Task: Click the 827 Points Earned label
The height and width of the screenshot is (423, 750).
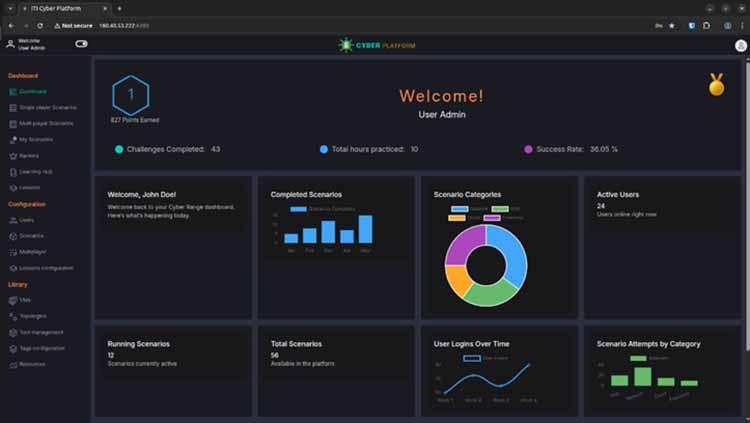Action: tap(135, 120)
